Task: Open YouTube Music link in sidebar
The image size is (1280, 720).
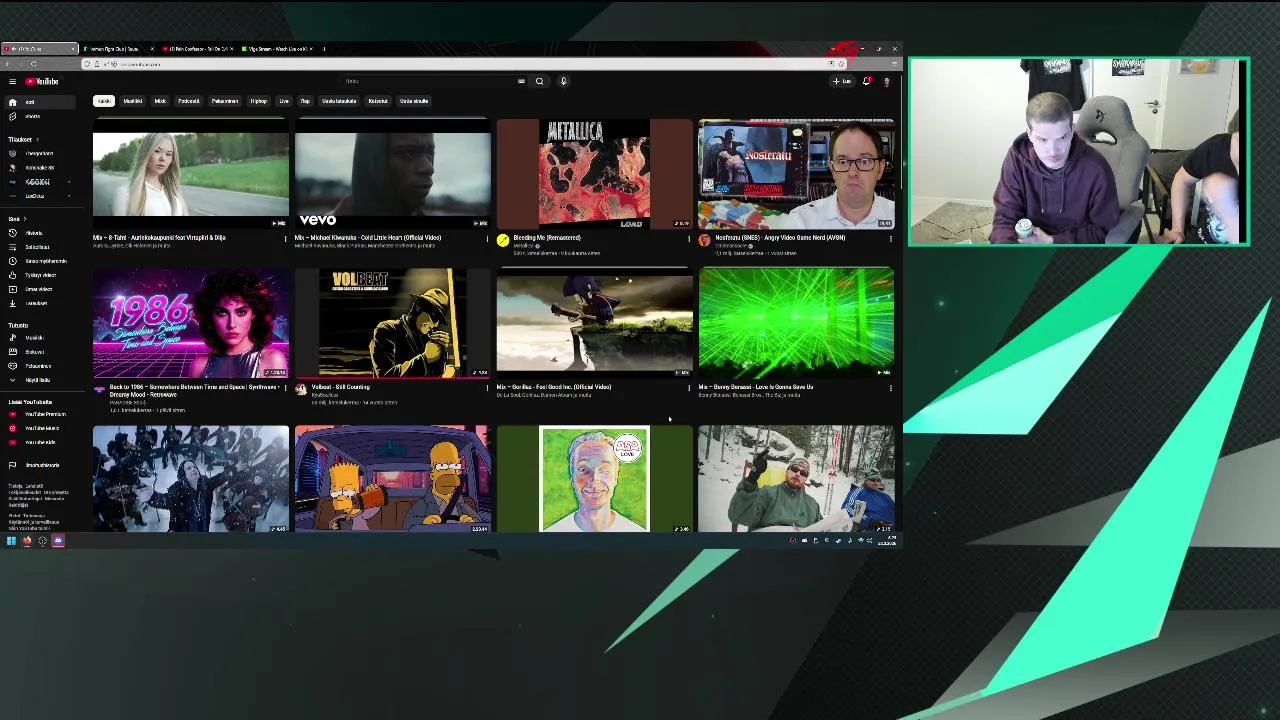Action: [x=41, y=428]
